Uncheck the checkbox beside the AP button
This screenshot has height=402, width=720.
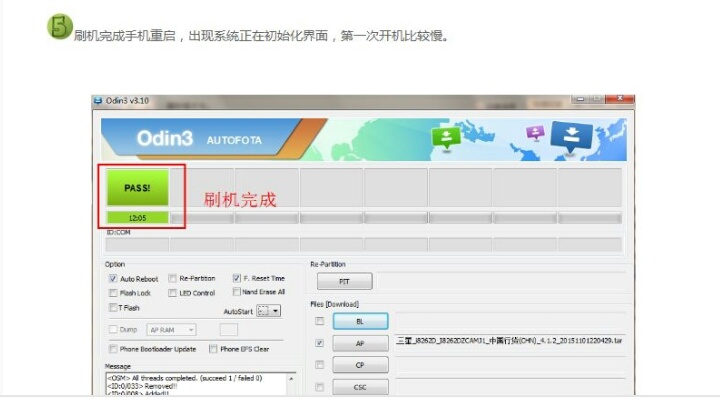(320, 343)
